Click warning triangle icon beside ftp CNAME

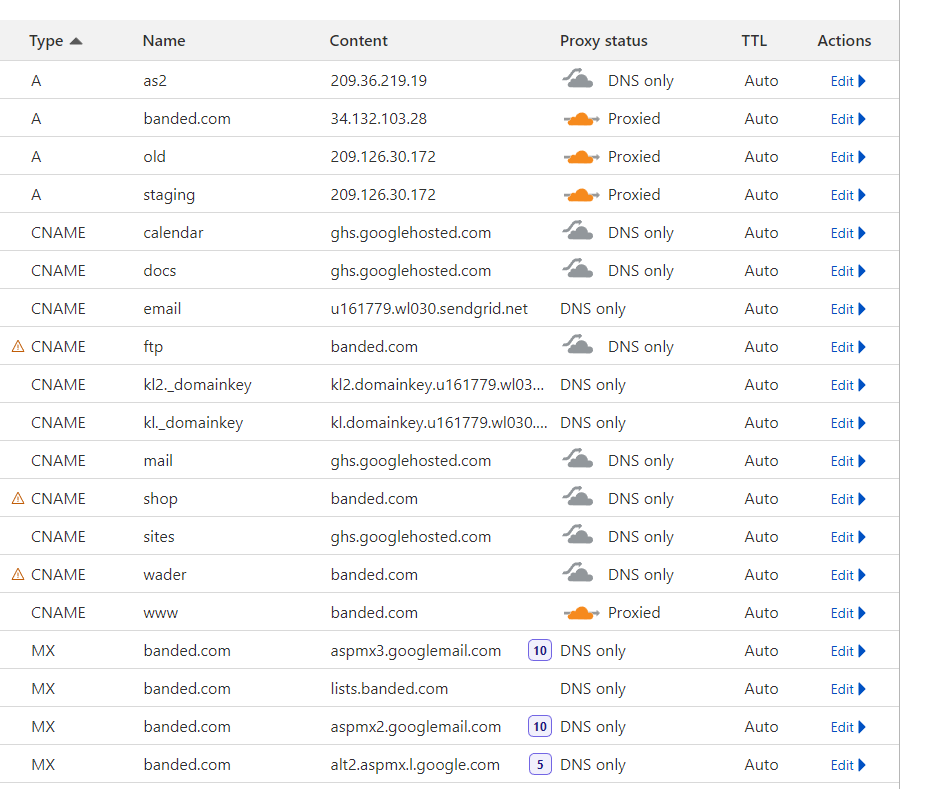(18, 346)
